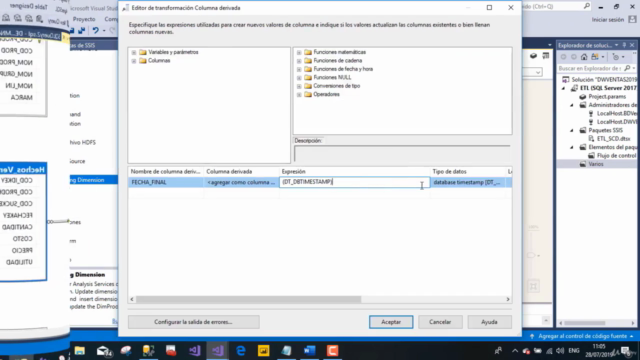Expand the Variables y parámetros node

pyautogui.click(x=134, y=52)
